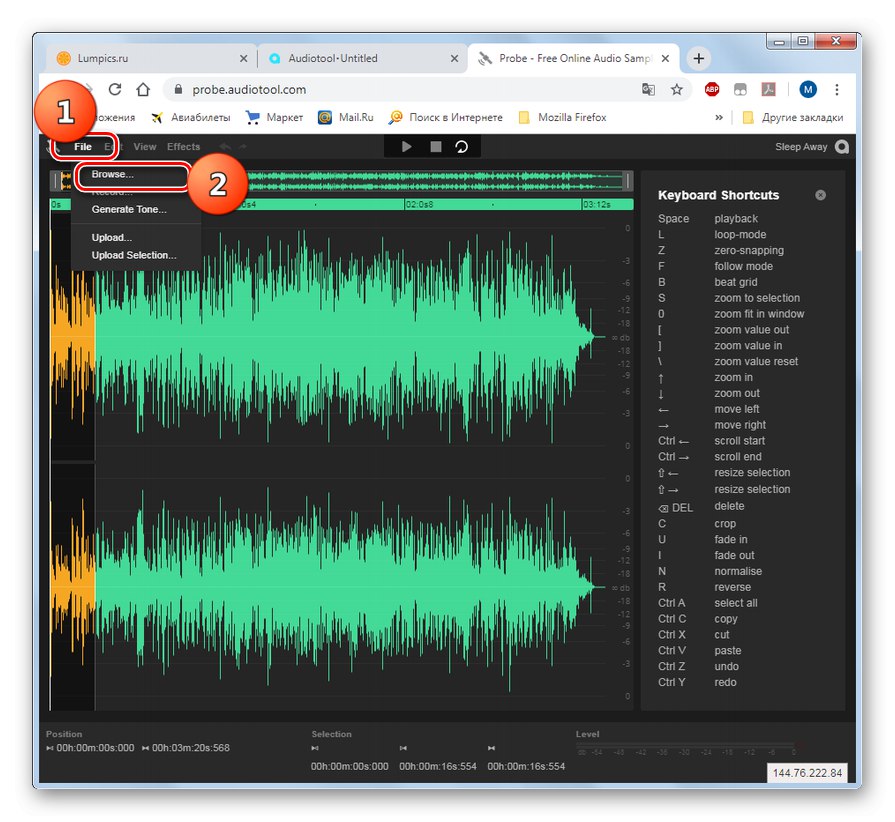Screen dimensions: 895x822
Task: Choose Upload Selection... from the File menu
Action: pos(134,255)
